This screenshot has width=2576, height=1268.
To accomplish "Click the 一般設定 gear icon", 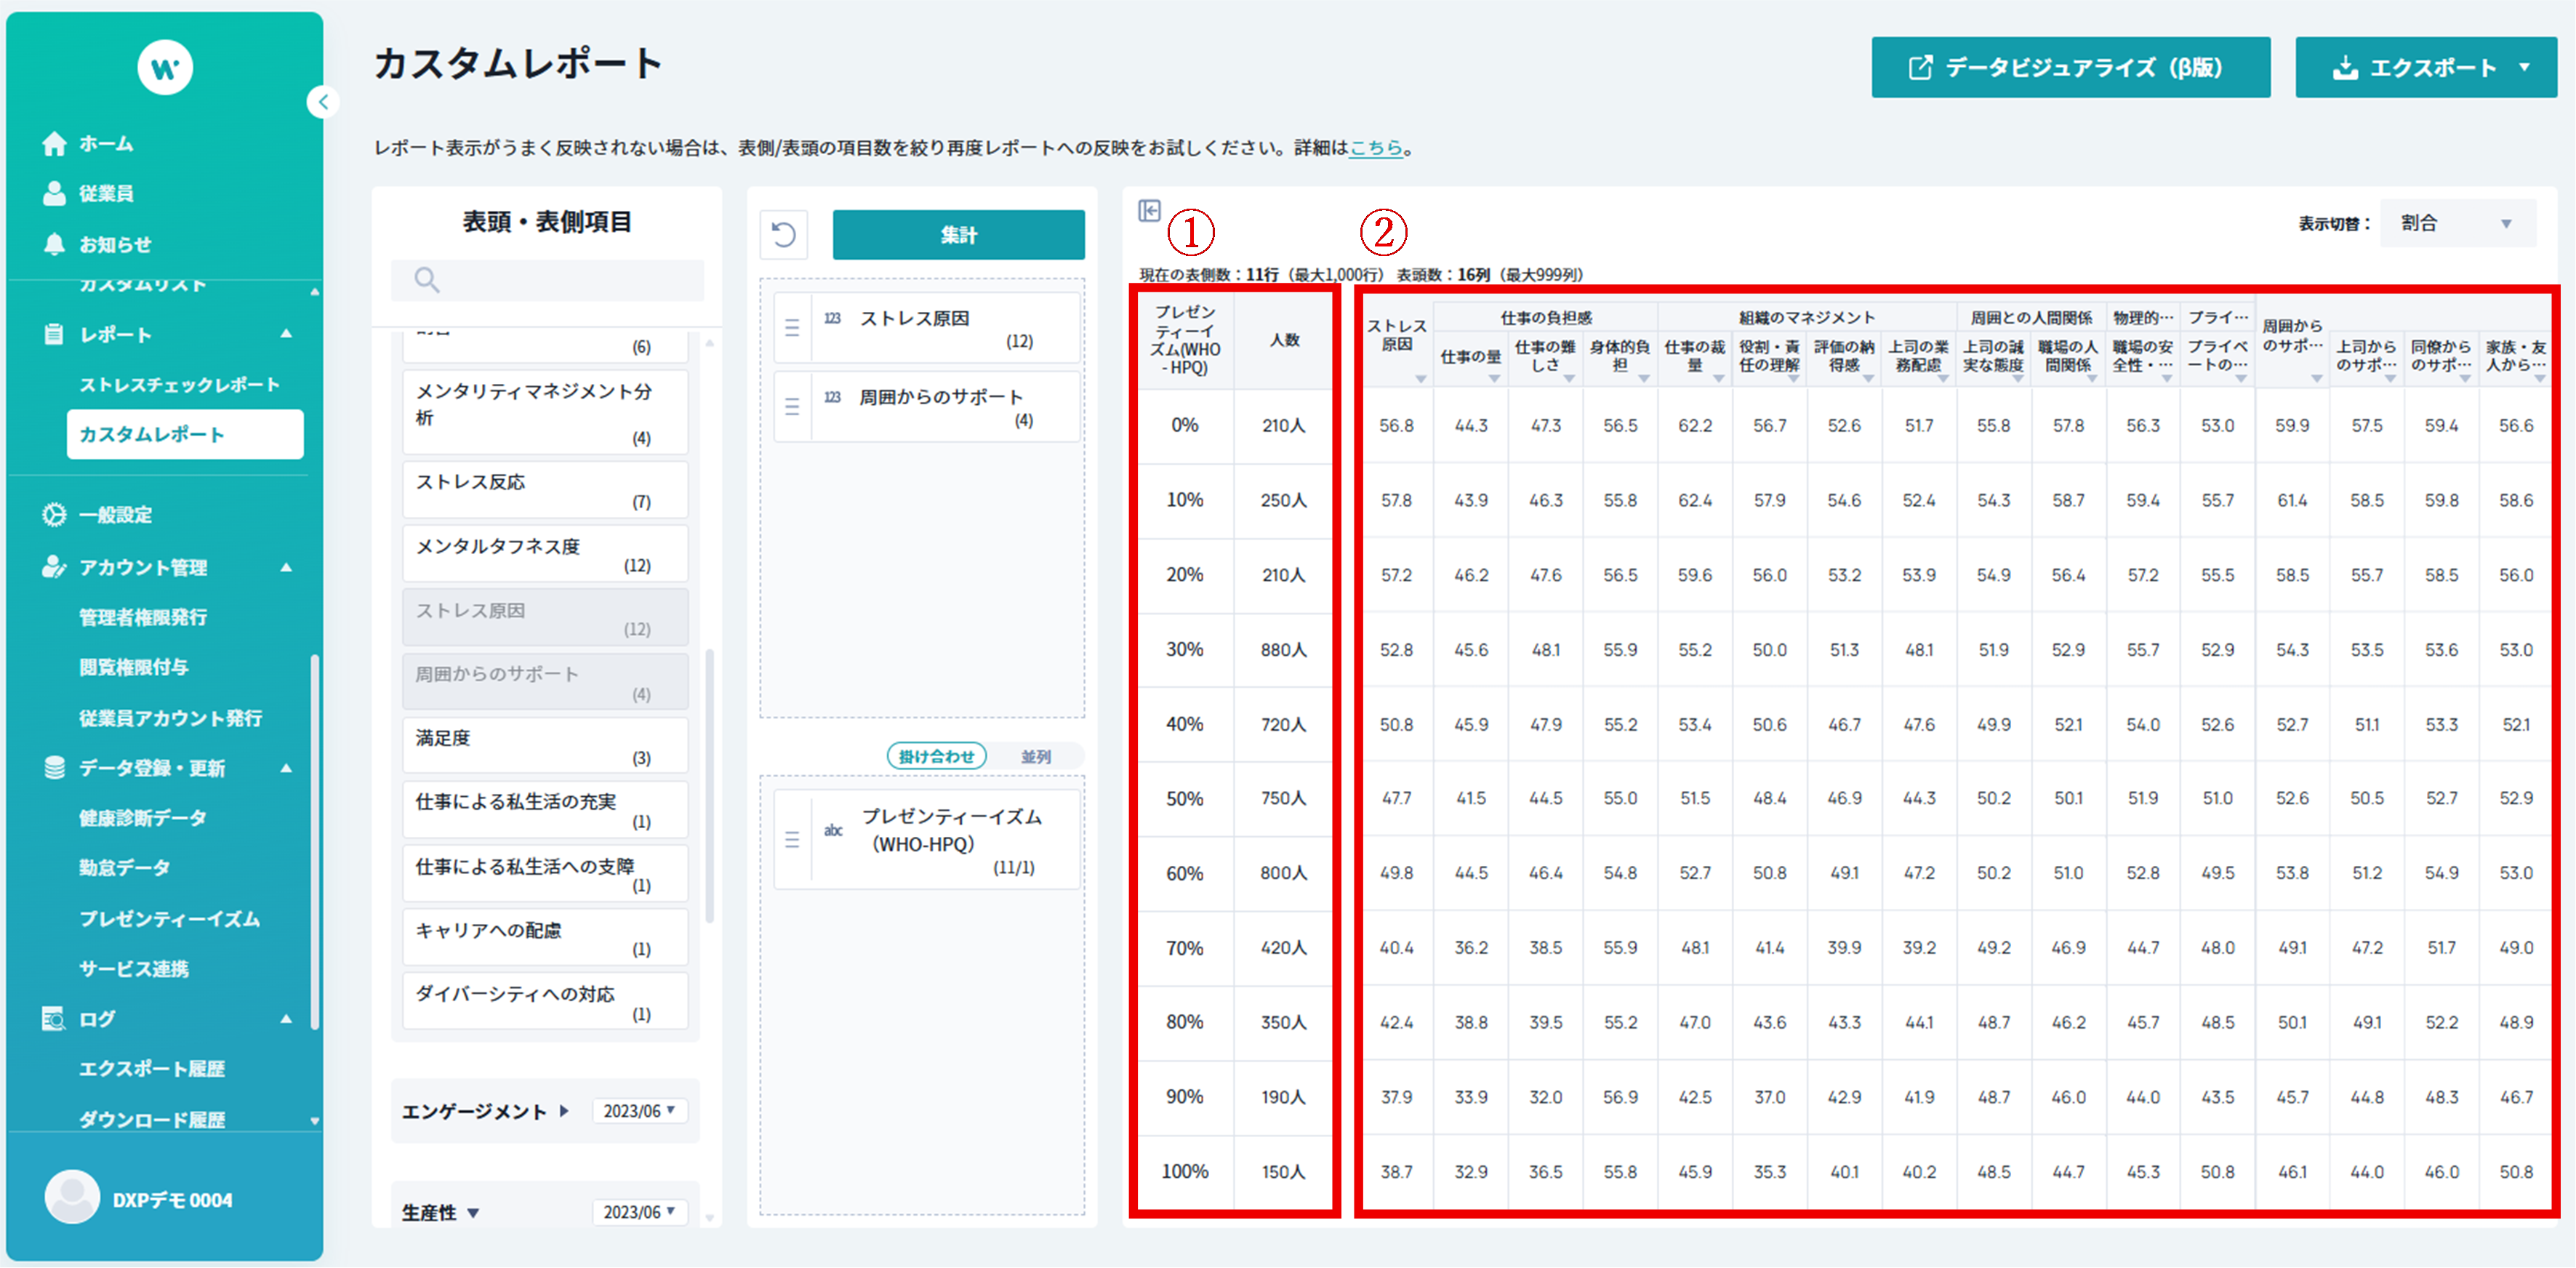I will coord(54,515).
